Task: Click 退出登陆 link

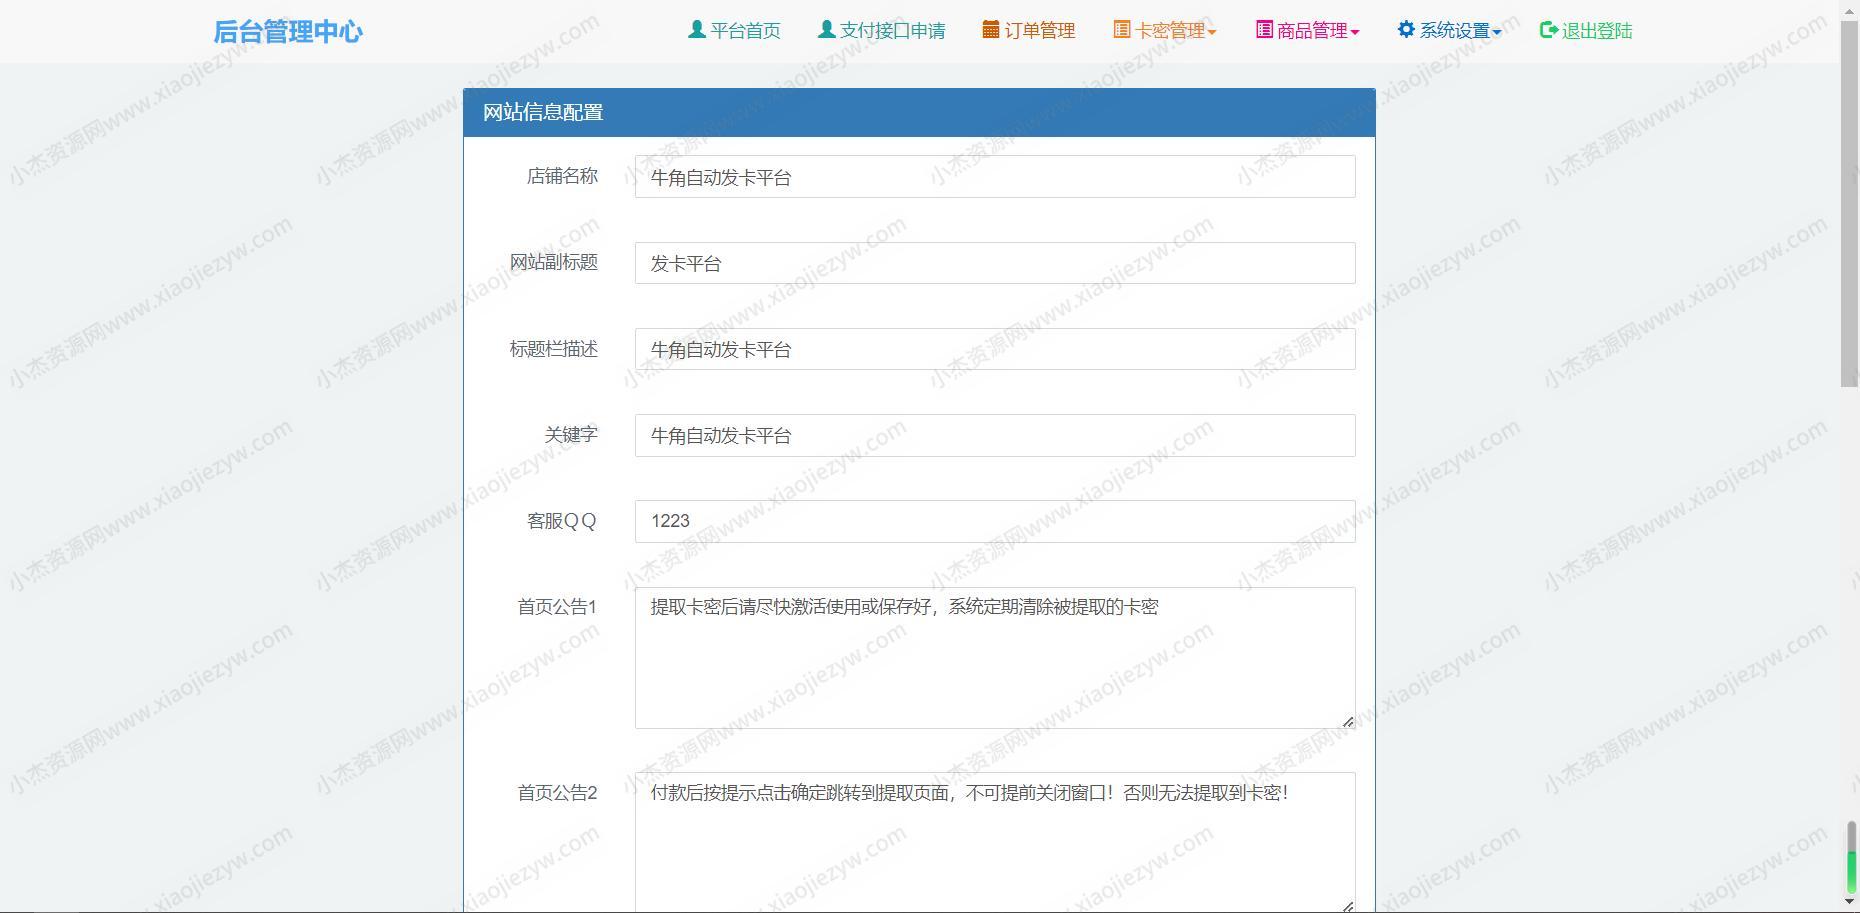Action: 1586,31
